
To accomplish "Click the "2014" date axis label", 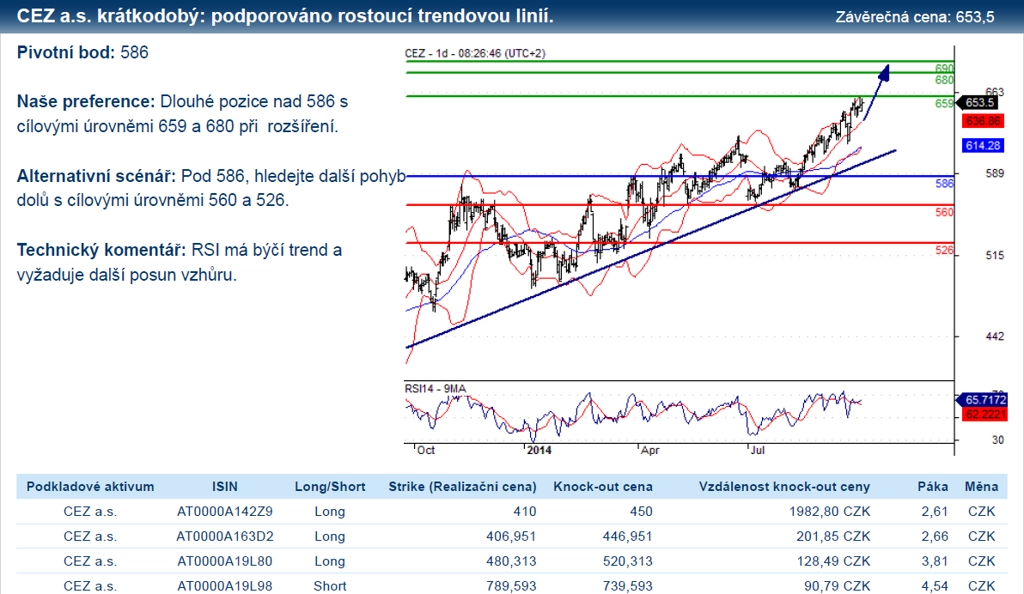I will [x=539, y=450].
